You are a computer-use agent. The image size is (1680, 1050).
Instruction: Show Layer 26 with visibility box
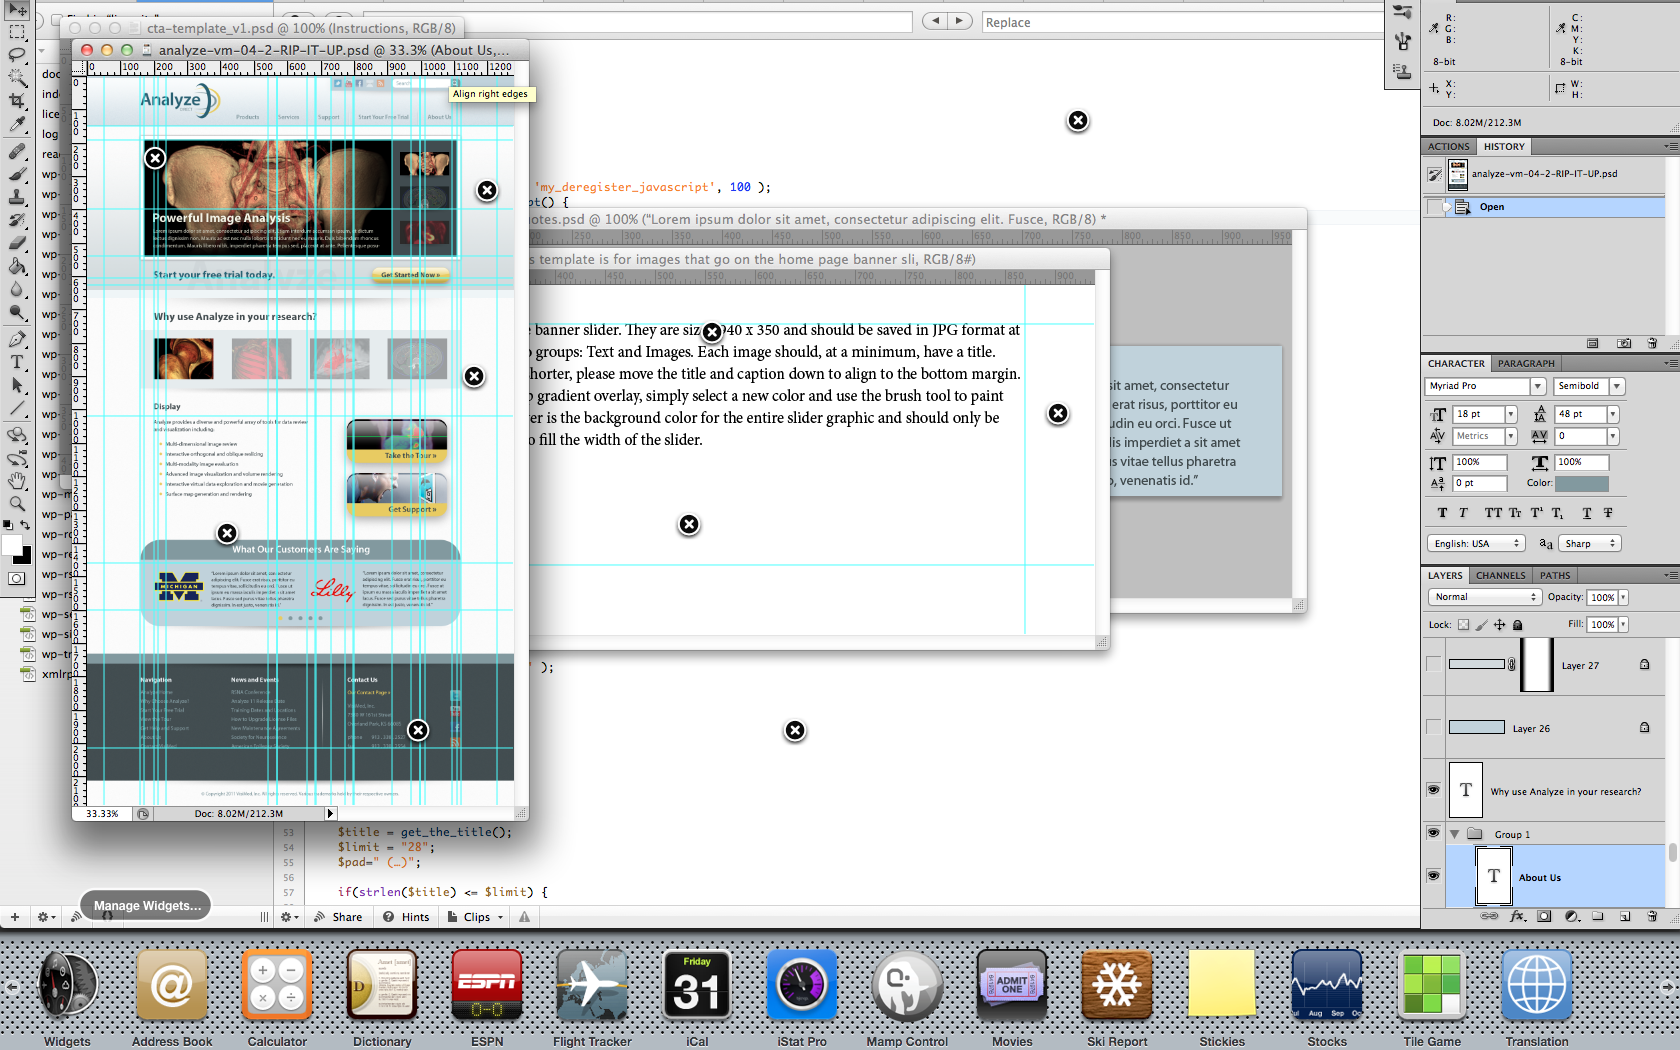(x=1433, y=727)
